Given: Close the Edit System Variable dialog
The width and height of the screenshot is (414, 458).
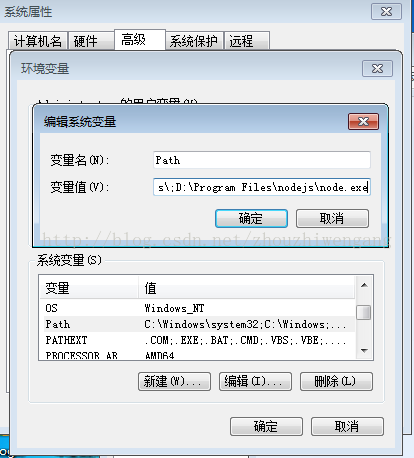Looking at the screenshot, I should (x=363, y=121).
